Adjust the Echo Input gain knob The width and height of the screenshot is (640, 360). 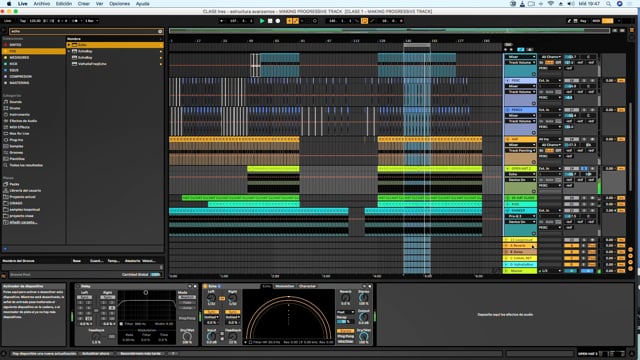pos(211,336)
